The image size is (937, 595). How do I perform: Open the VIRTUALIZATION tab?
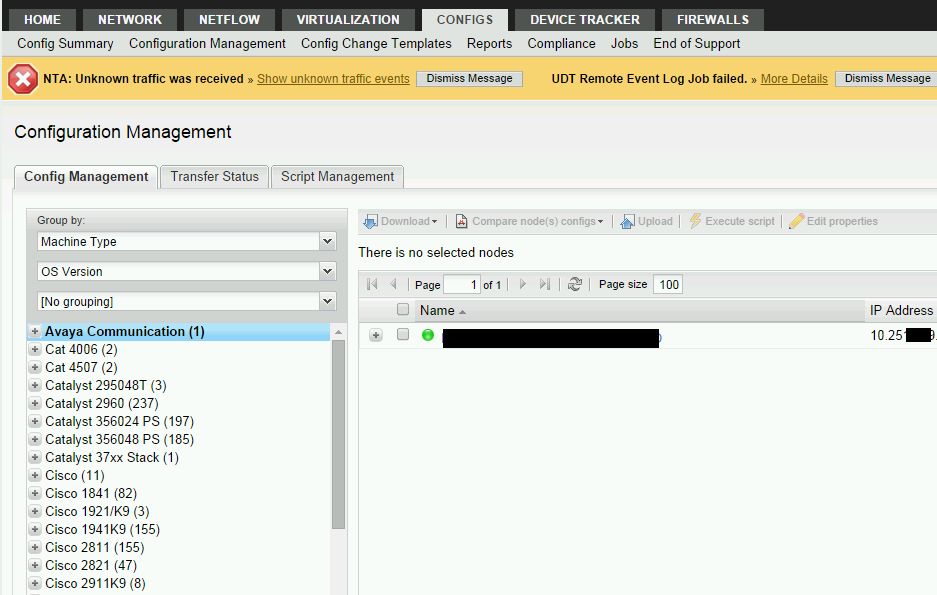(x=348, y=20)
